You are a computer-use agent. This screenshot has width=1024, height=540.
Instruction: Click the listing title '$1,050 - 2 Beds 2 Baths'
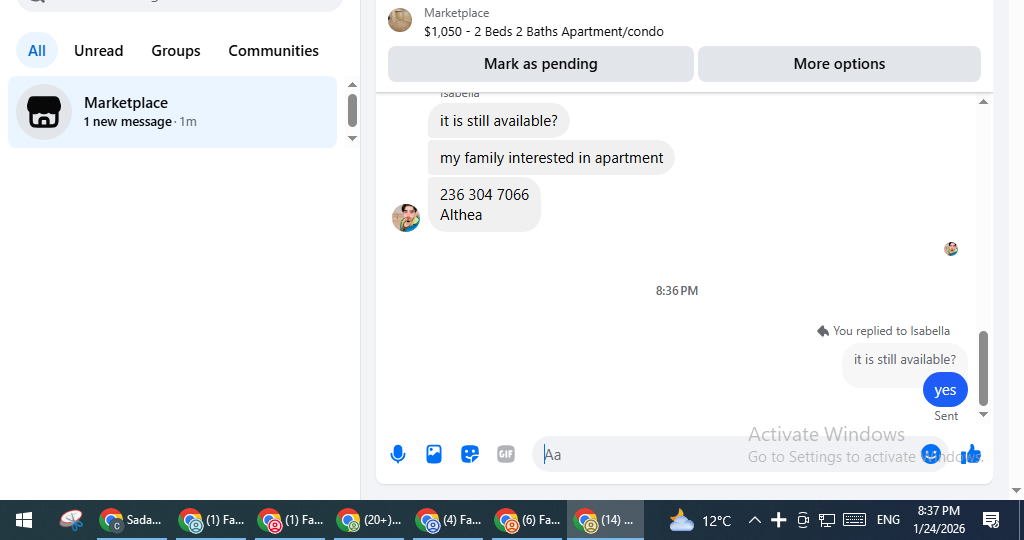543,31
